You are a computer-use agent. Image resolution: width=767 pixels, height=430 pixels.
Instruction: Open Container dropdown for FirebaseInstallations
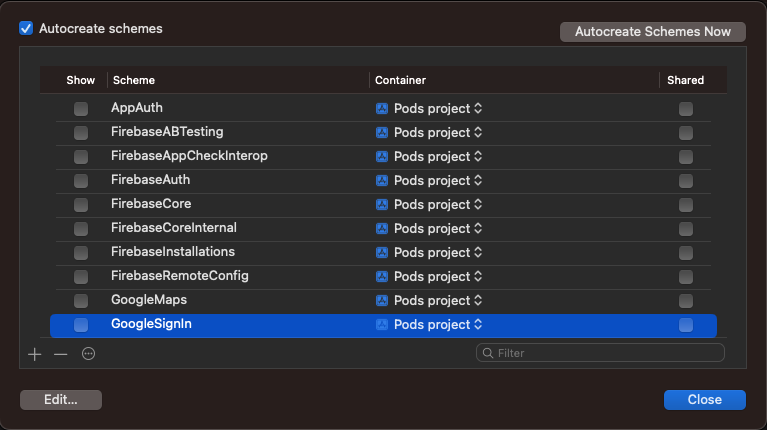click(x=429, y=252)
